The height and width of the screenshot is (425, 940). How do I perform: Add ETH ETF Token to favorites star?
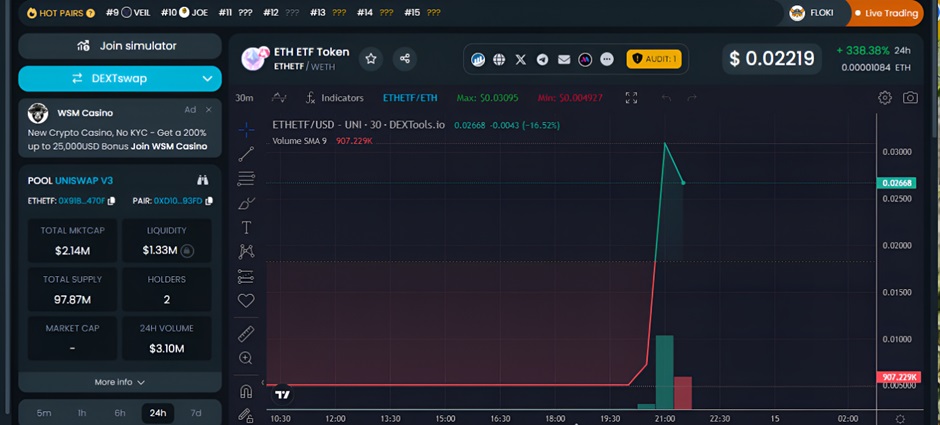tap(371, 59)
